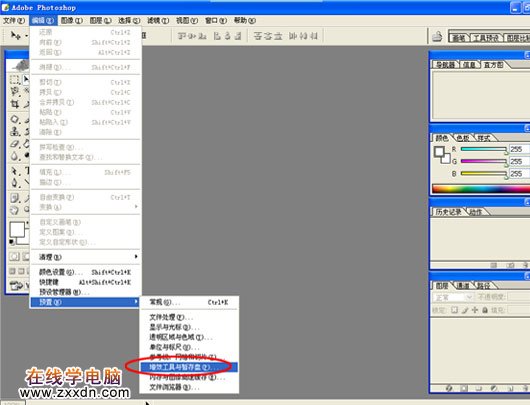
Task: Switch to the 色板 tab
Action: 463,138
